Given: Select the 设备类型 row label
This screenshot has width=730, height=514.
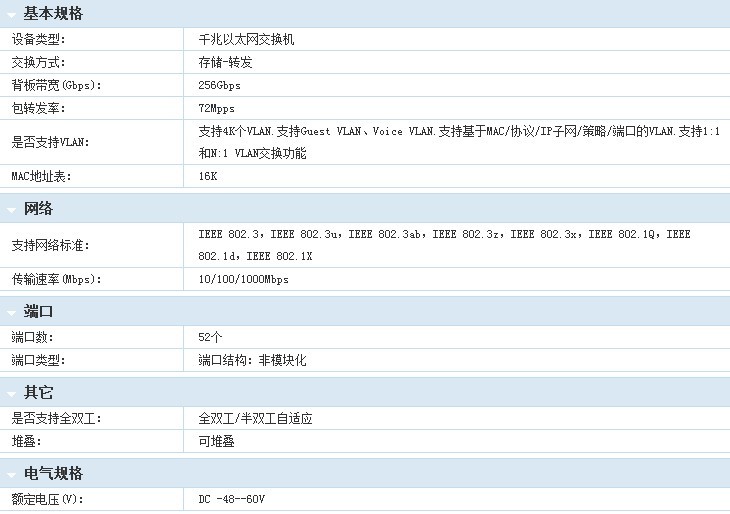Looking at the screenshot, I should pyautogui.click(x=37, y=40).
